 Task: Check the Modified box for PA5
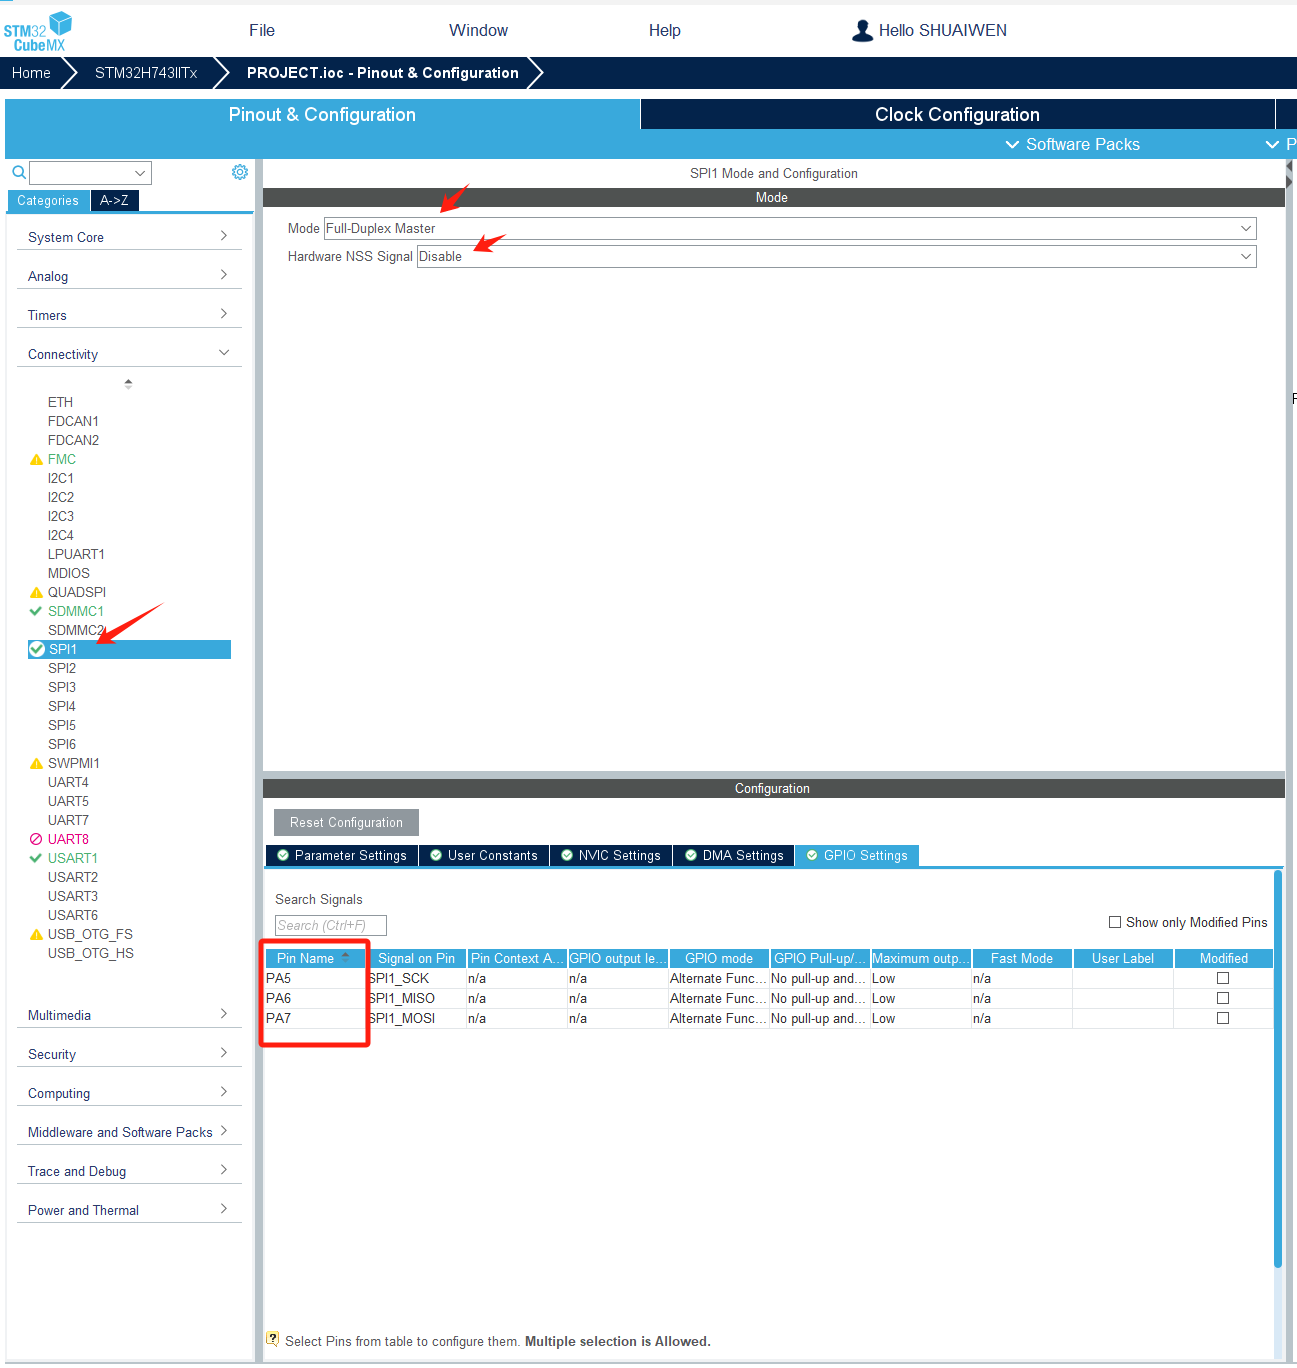[x=1223, y=978]
